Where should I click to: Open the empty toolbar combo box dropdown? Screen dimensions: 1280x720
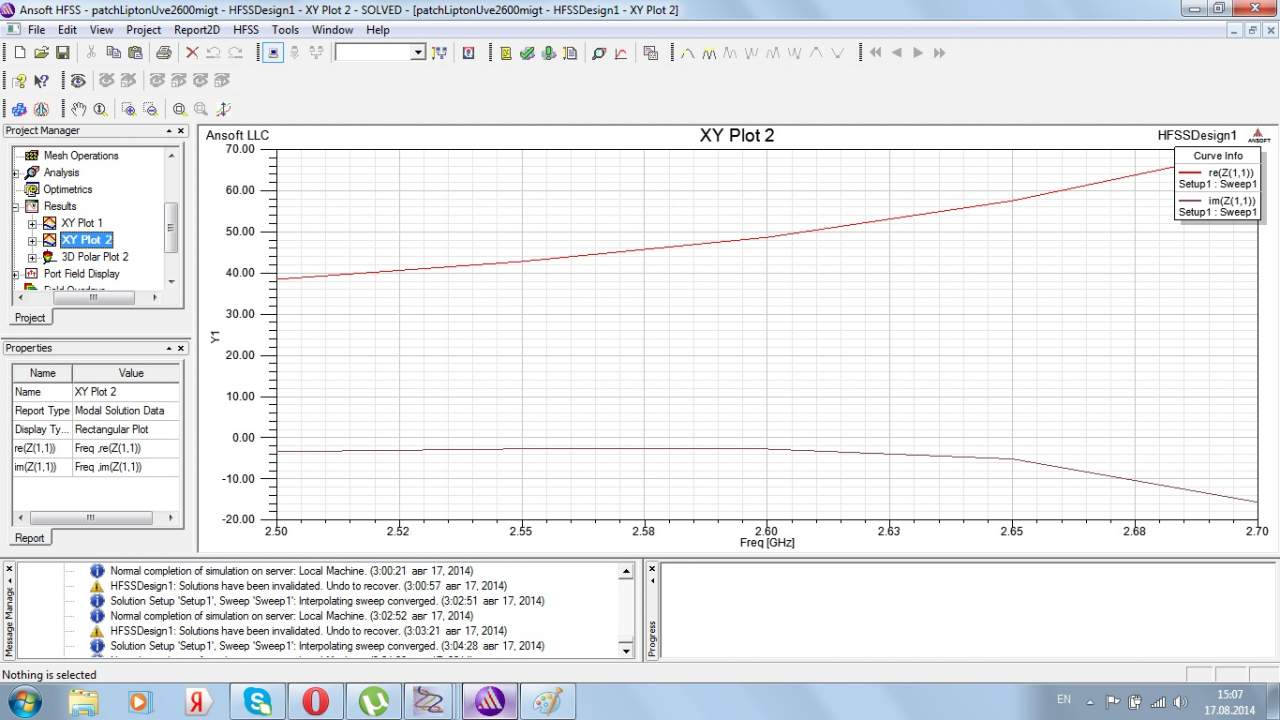418,53
